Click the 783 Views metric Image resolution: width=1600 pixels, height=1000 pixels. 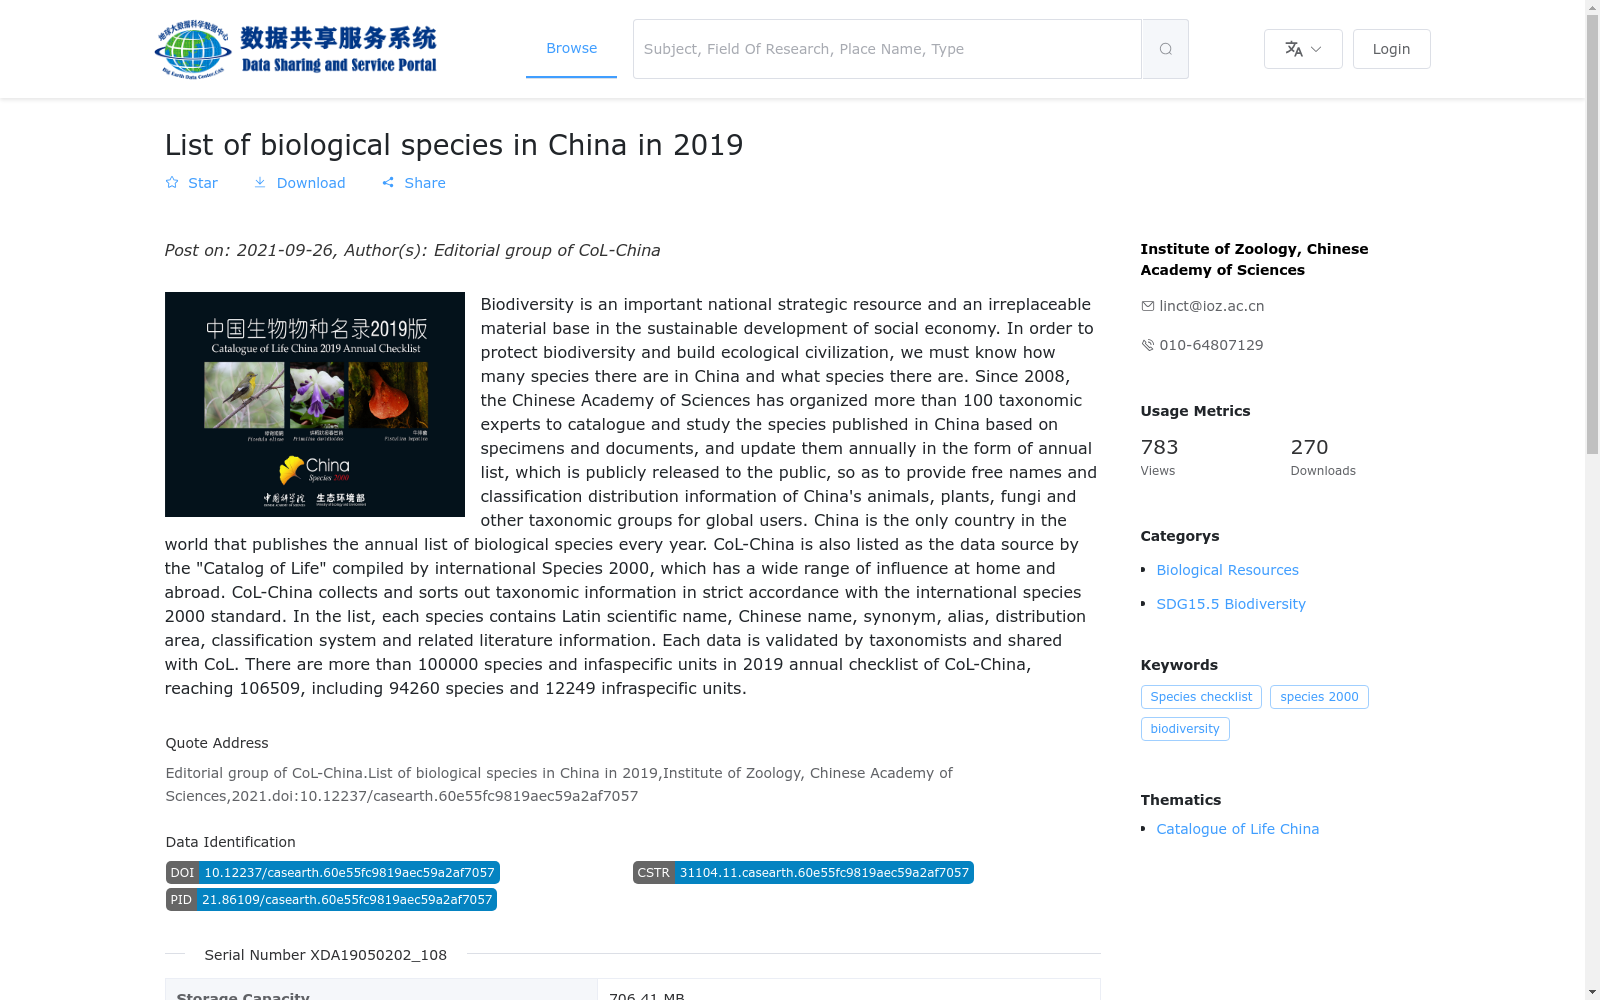1160,456
